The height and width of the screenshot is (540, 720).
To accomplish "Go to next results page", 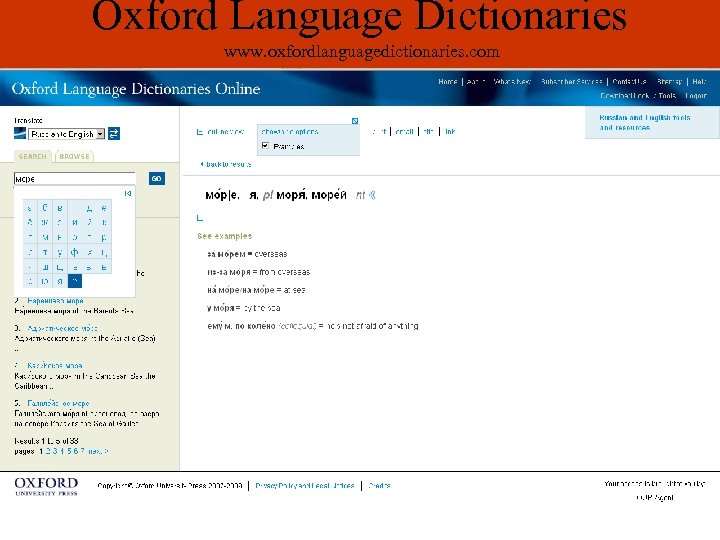I will click(98, 451).
